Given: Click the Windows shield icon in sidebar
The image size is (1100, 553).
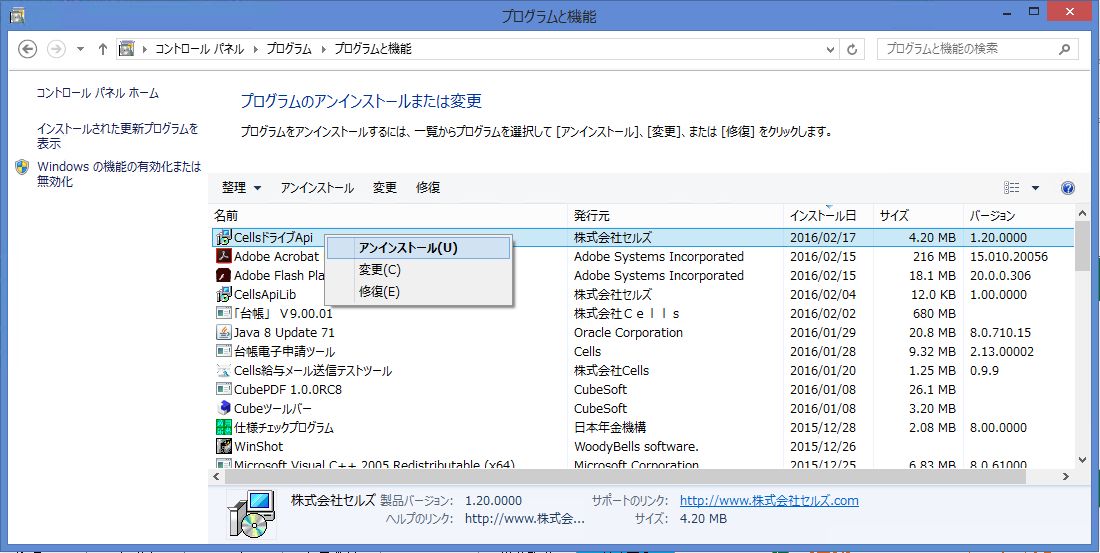Looking at the screenshot, I should (x=22, y=167).
